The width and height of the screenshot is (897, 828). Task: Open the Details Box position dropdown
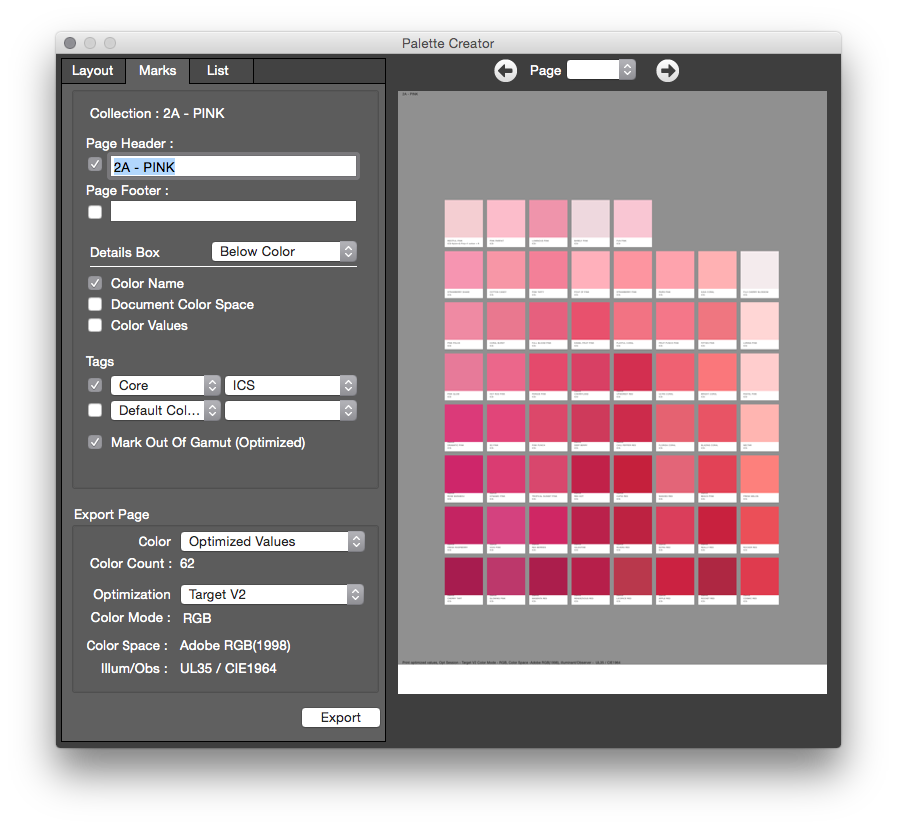(x=284, y=252)
